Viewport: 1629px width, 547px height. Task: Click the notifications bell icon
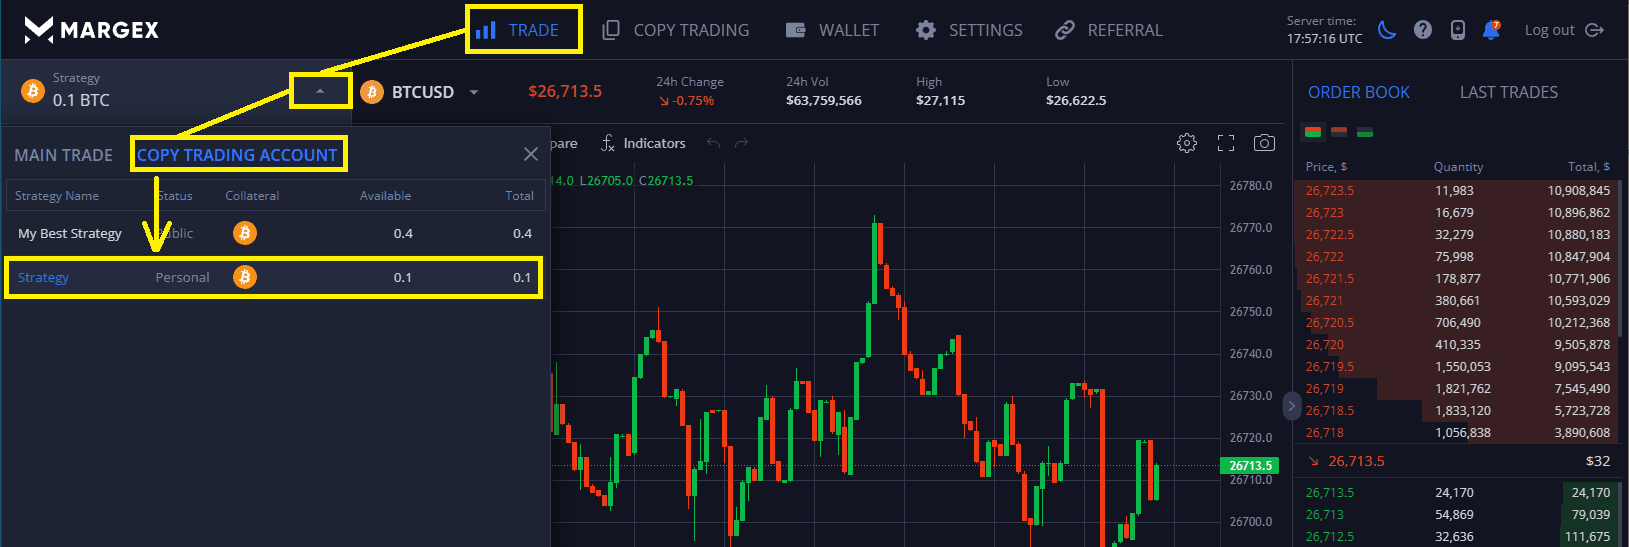[x=1490, y=30]
